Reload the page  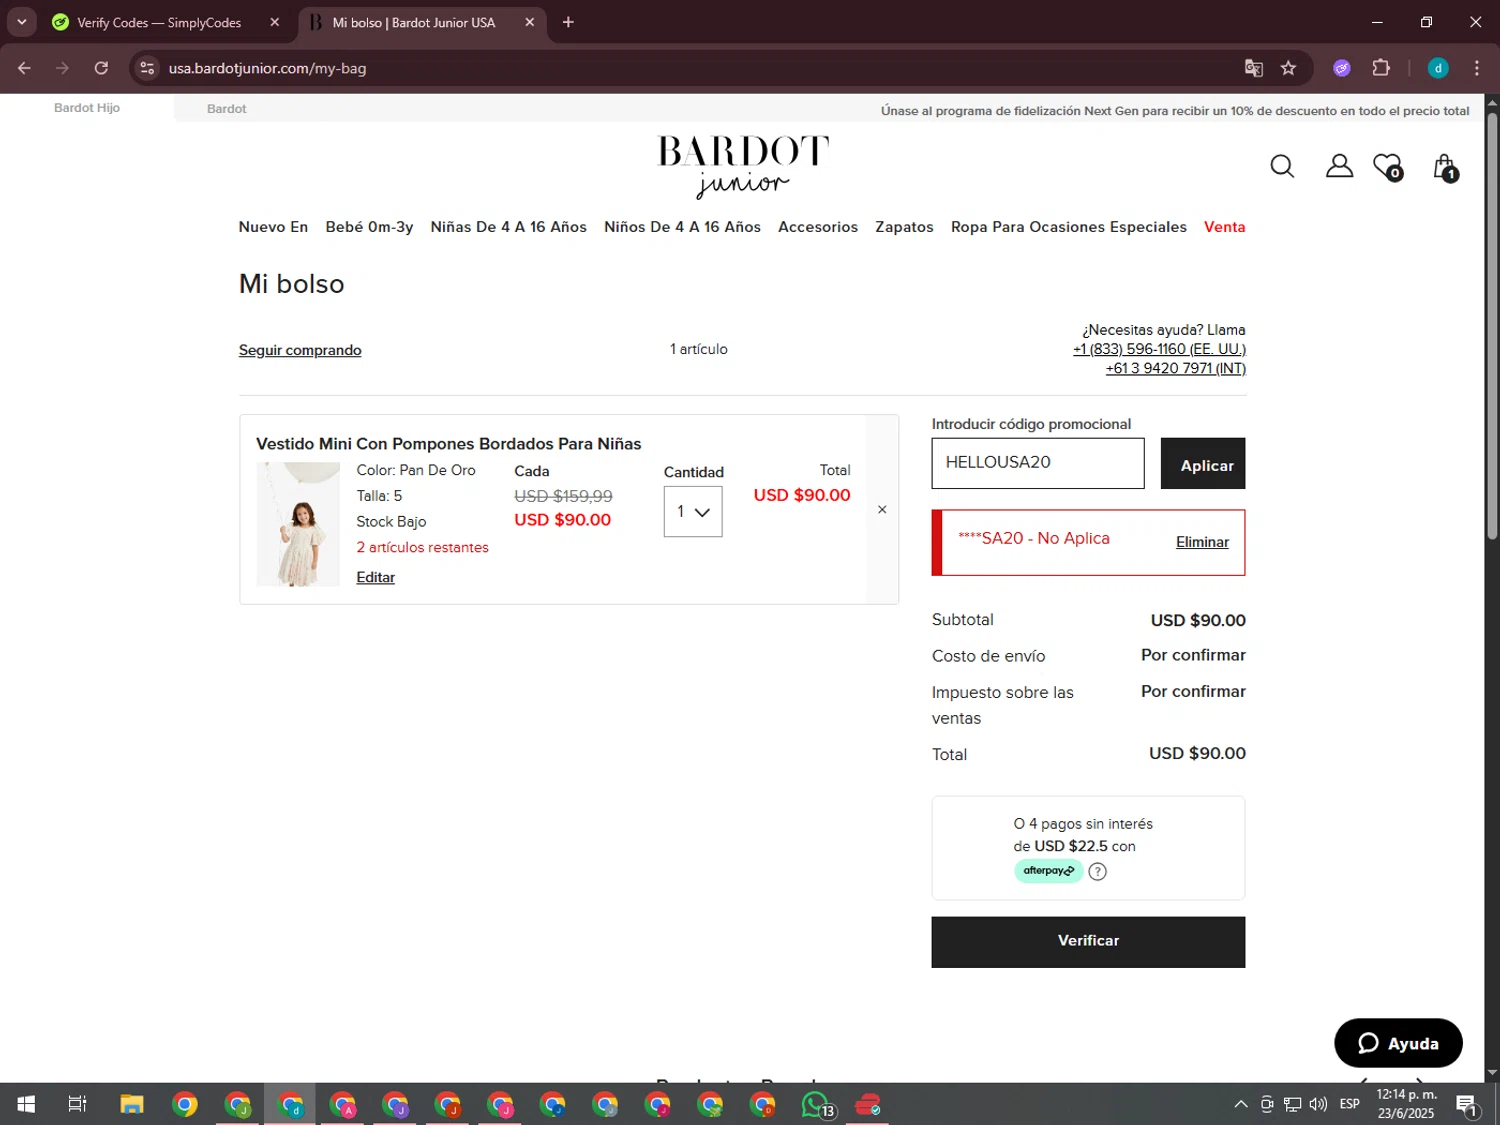[x=101, y=68]
